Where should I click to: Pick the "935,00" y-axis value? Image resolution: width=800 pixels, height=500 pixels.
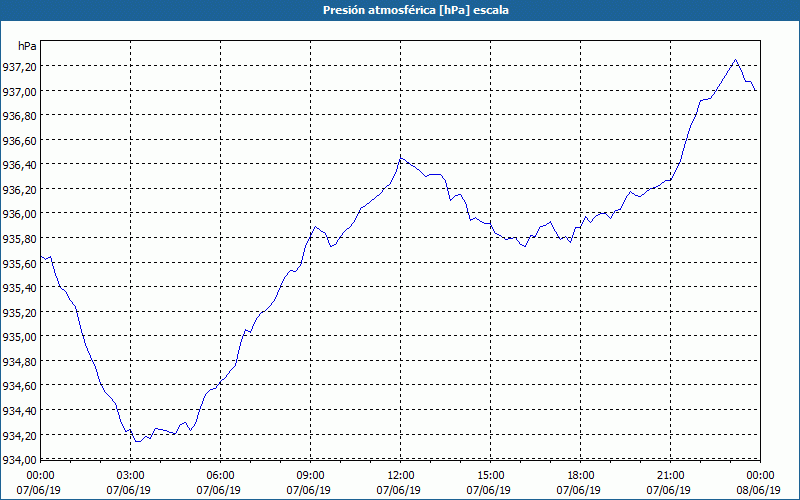pyautogui.click(x=19, y=337)
